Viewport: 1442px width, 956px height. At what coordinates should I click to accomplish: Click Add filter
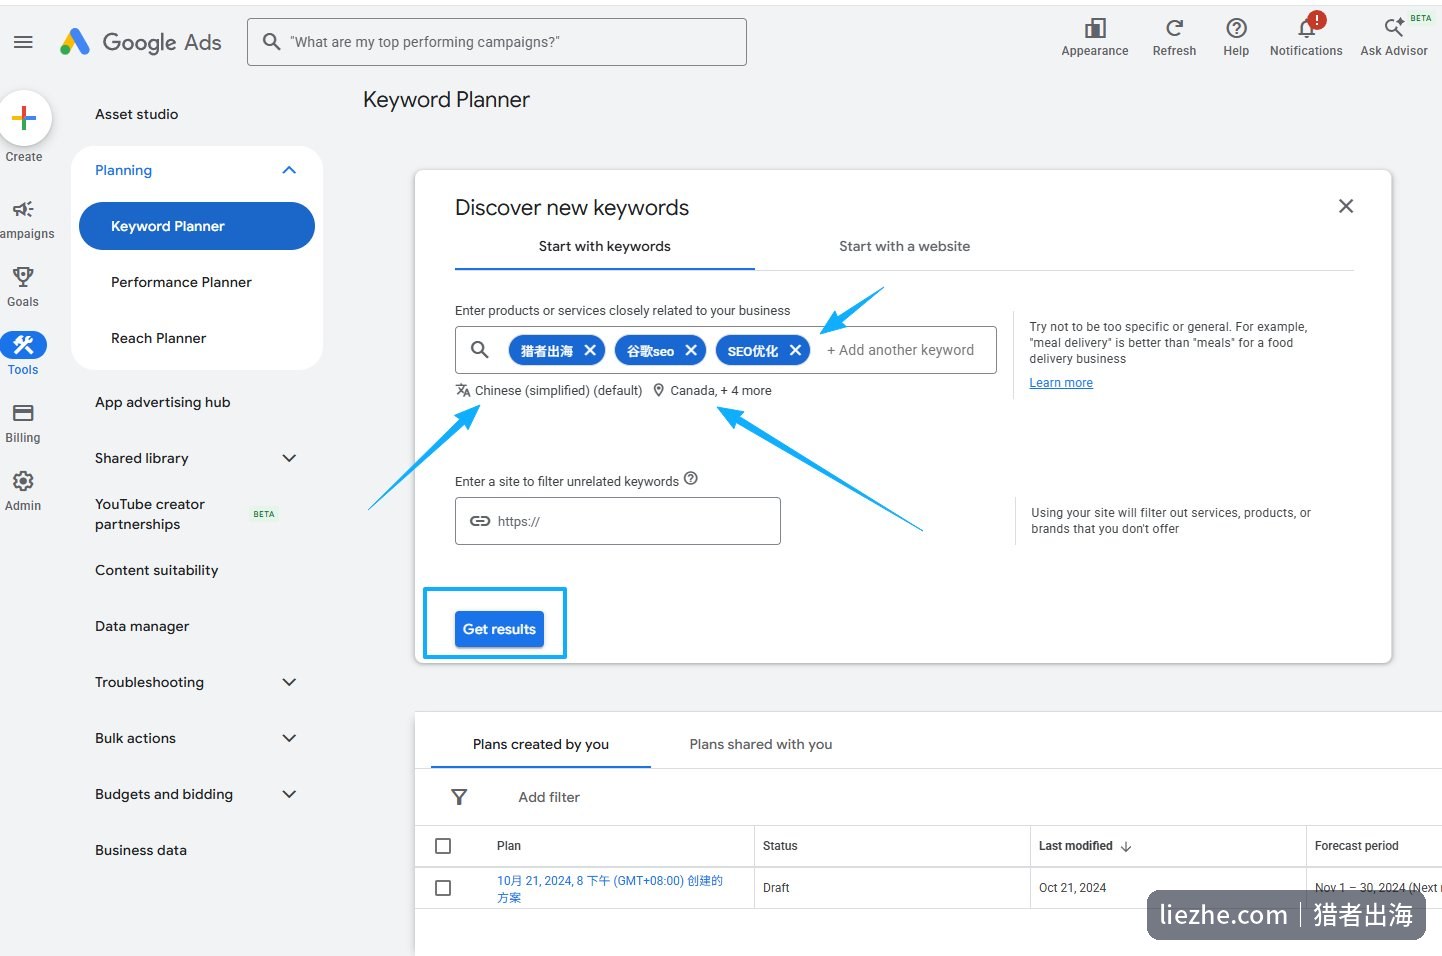click(x=549, y=797)
